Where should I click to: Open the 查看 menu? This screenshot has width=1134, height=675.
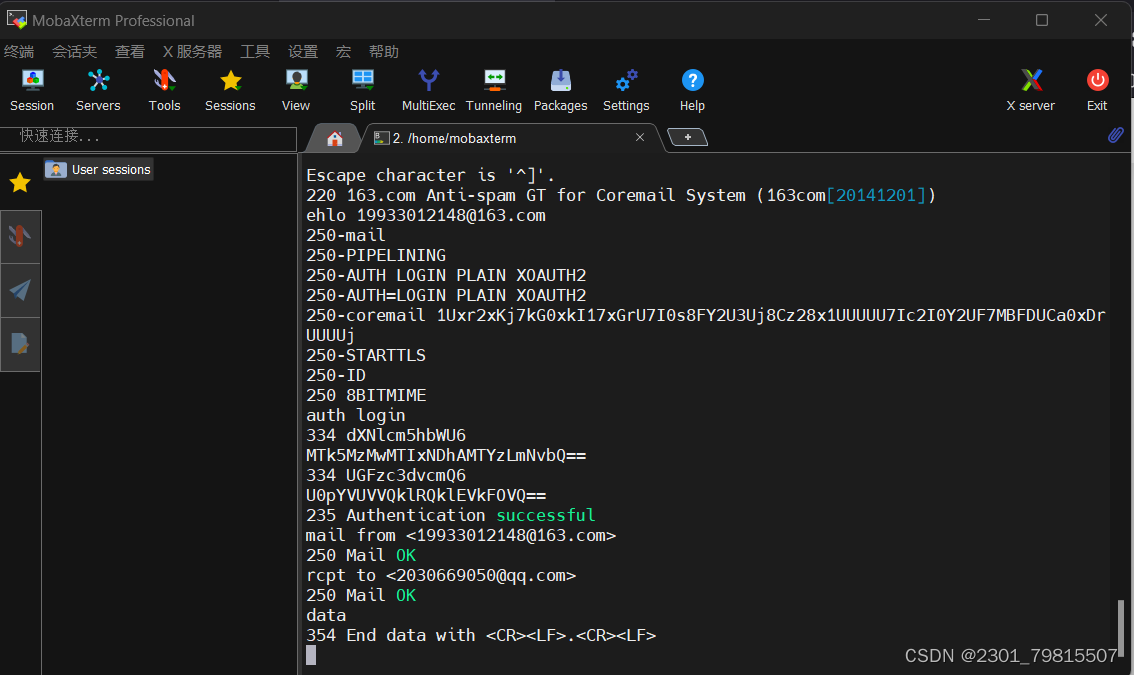coord(130,51)
